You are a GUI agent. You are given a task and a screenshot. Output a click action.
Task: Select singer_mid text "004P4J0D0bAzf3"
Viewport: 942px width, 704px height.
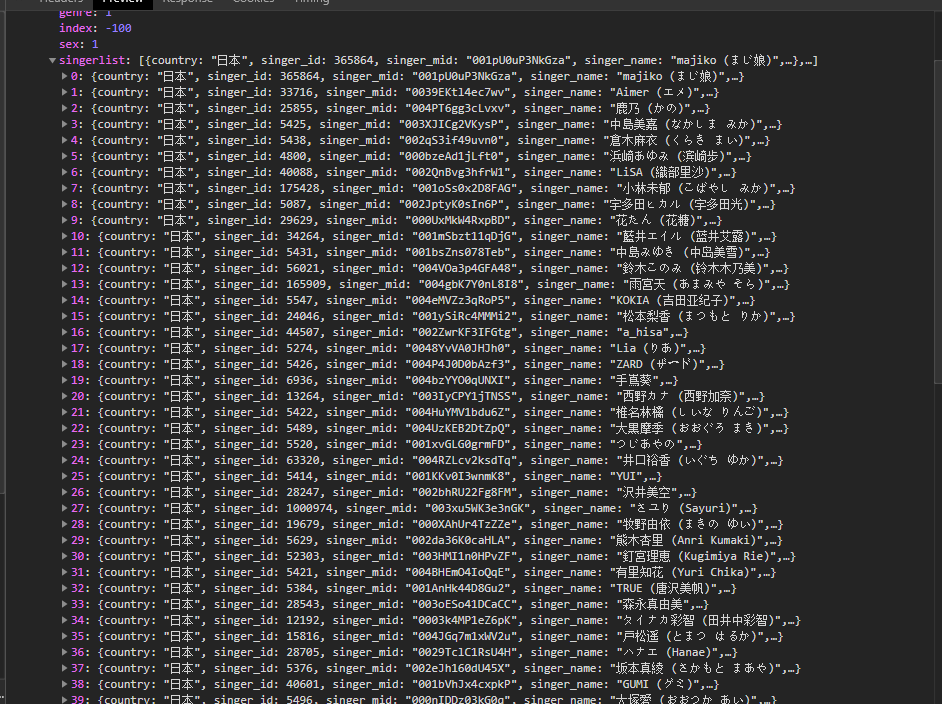pos(461,365)
